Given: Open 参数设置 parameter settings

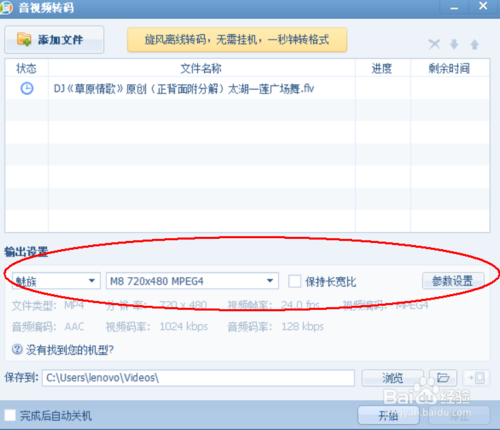Looking at the screenshot, I should [453, 281].
